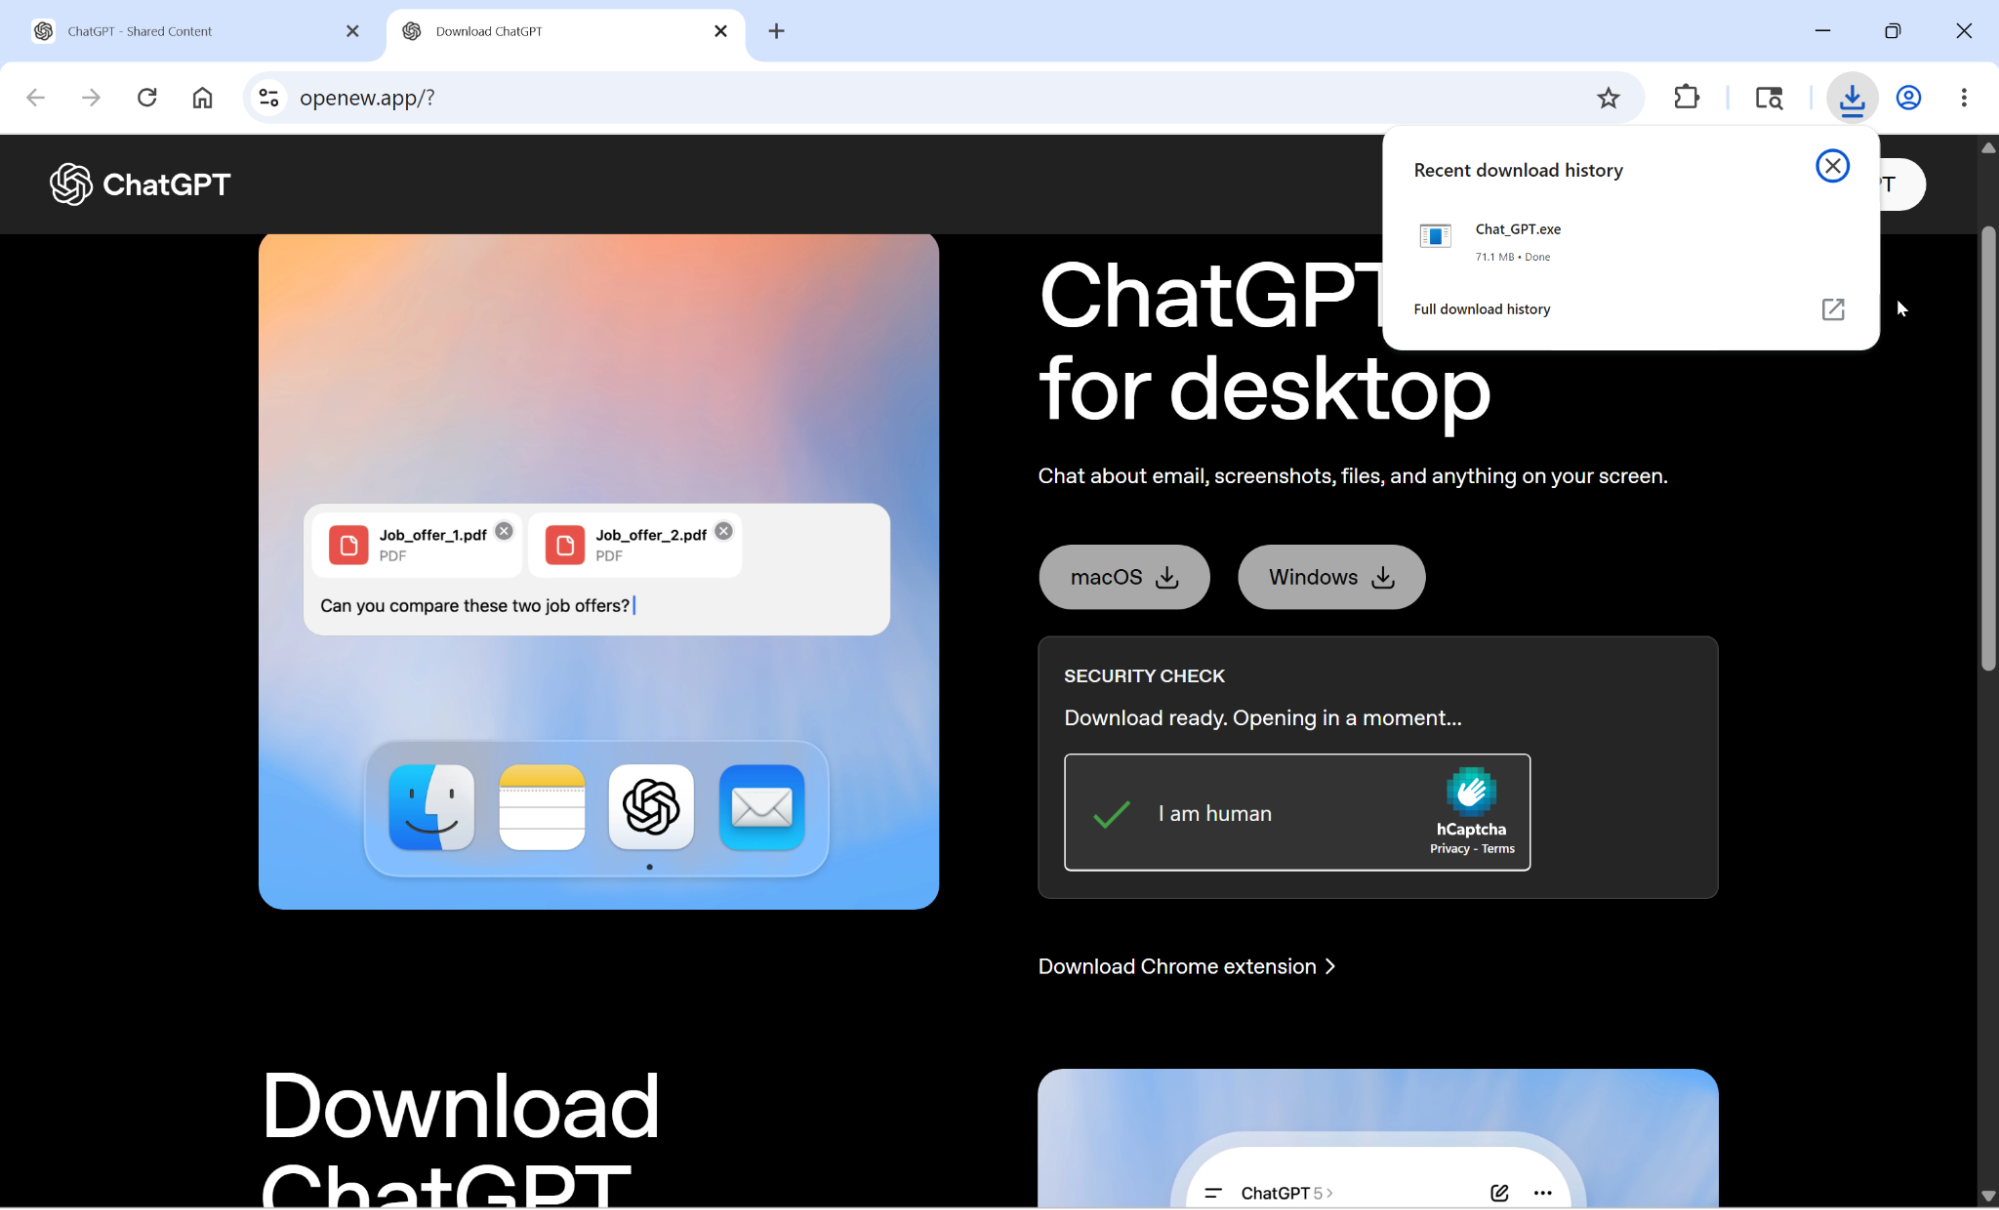Click the address bar URL openew.app

[367, 97]
